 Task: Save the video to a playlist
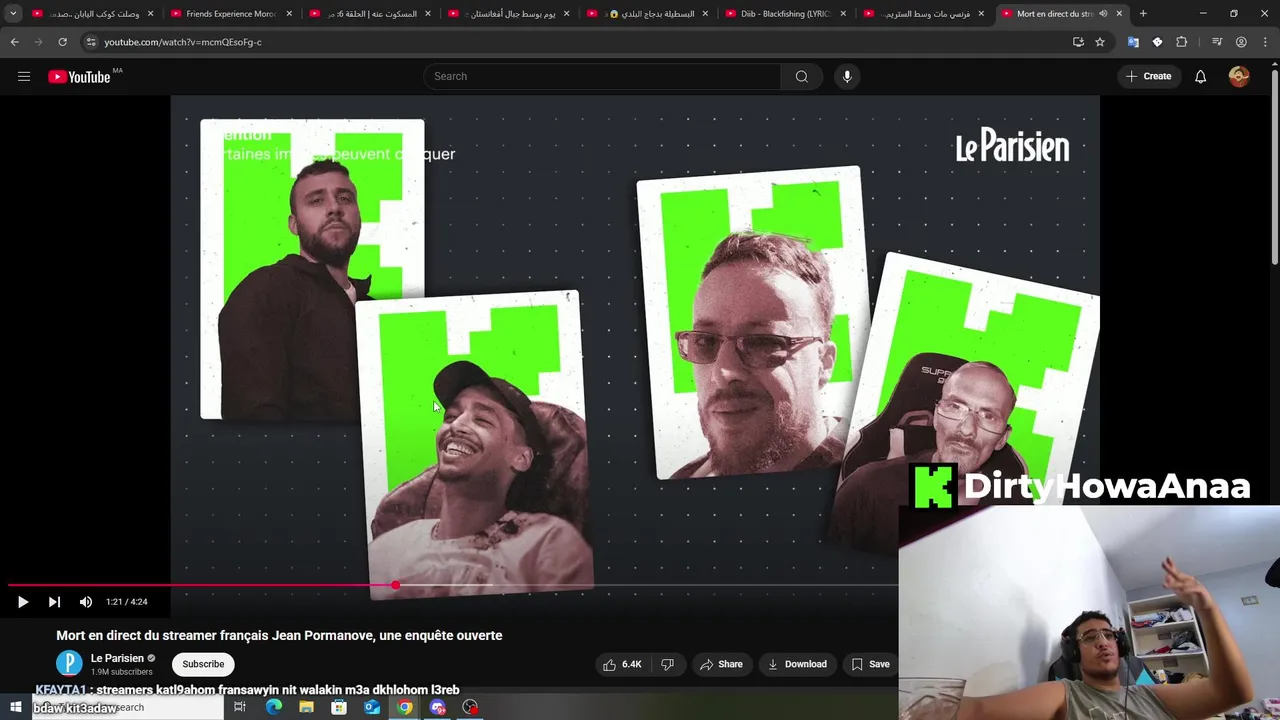pos(870,664)
